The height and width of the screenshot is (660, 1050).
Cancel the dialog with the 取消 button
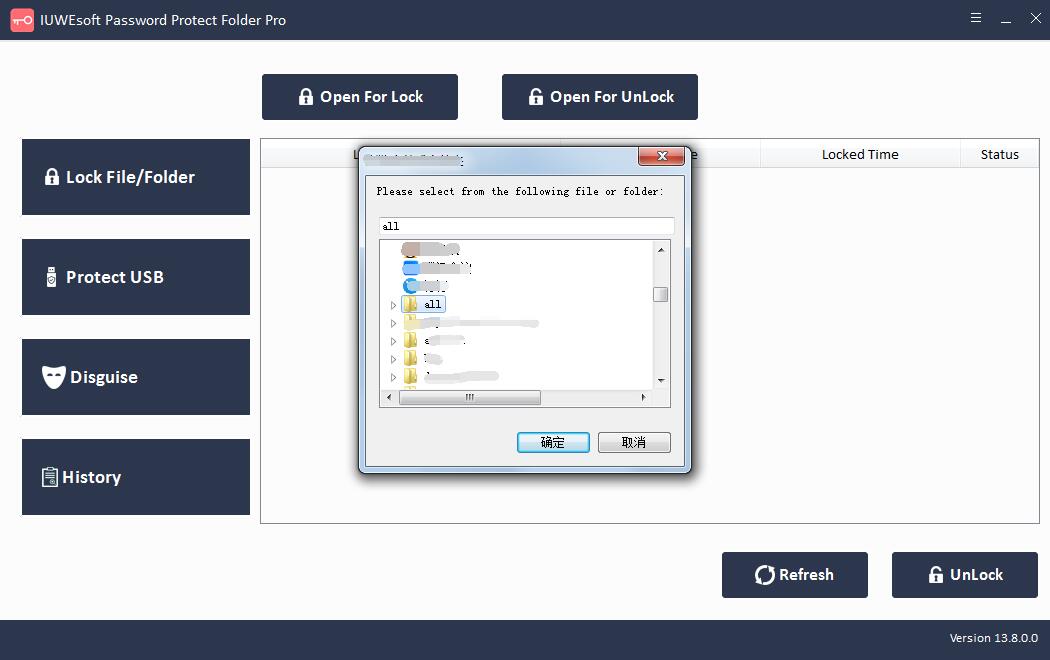pyautogui.click(x=634, y=442)
